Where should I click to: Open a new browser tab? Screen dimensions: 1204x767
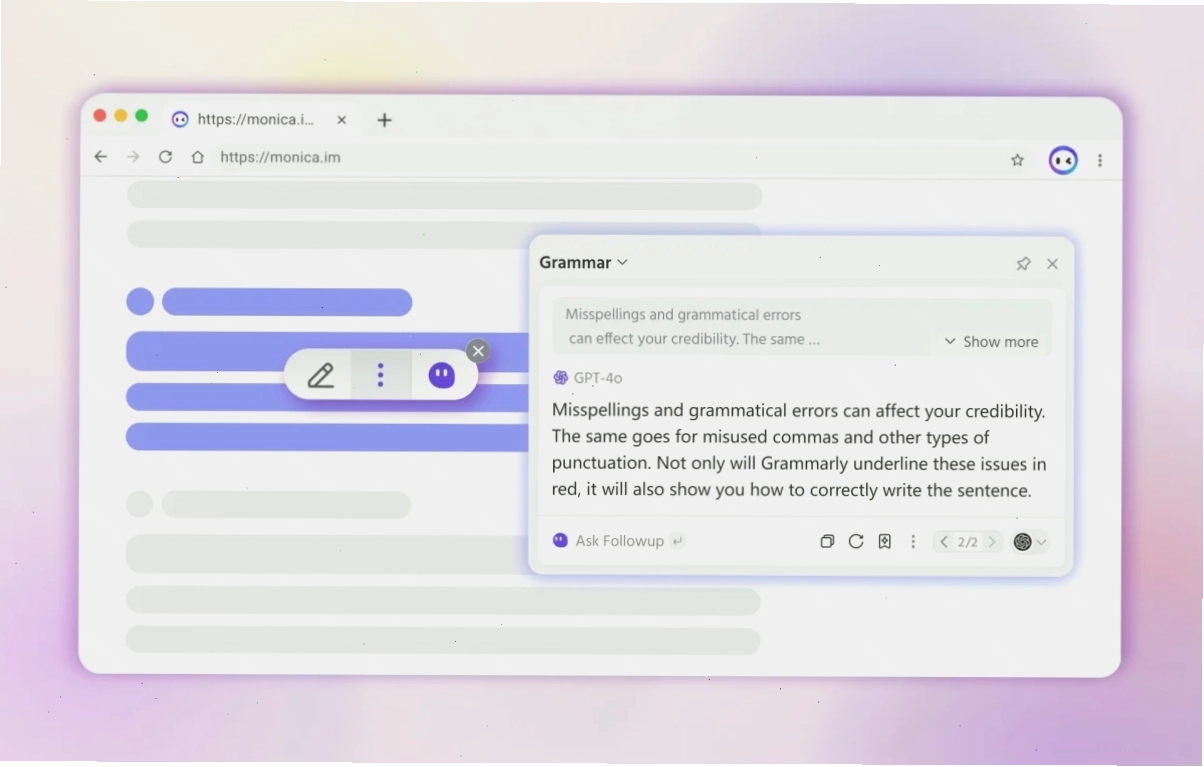pyautogui.click(x=384, y=120)
